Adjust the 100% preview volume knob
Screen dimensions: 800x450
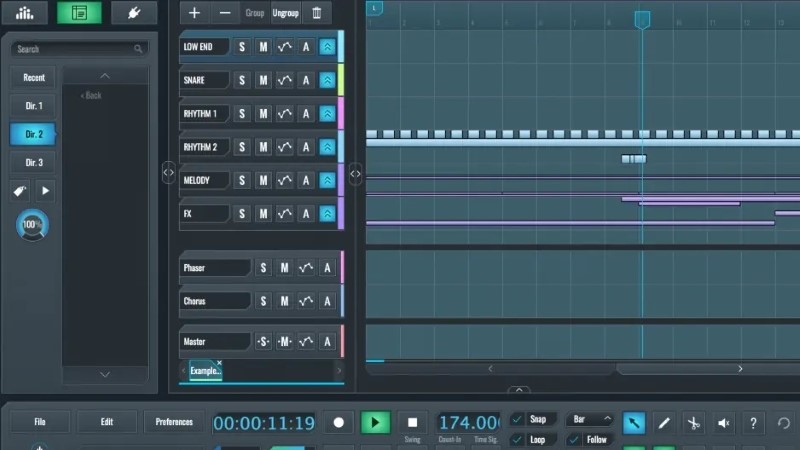(32, 225)
